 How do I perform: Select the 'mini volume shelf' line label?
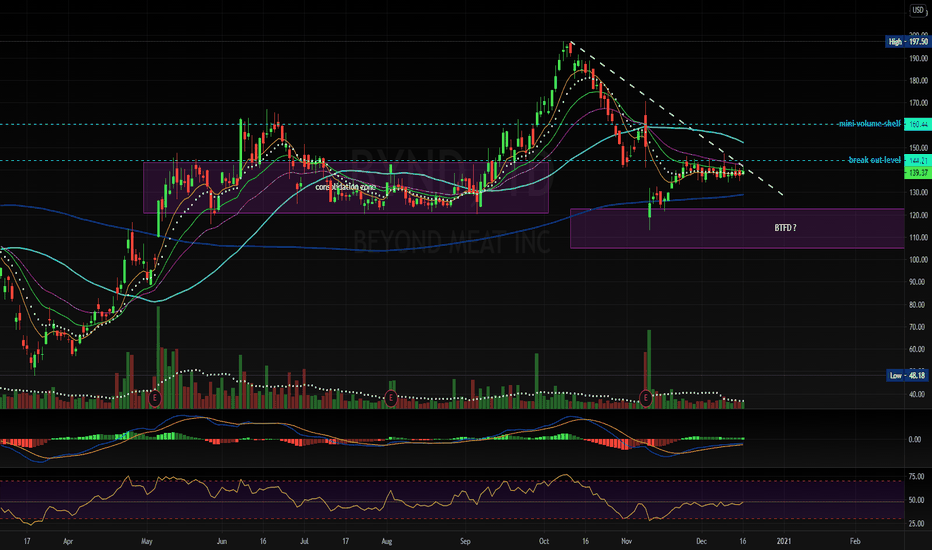tap(869, 124)
